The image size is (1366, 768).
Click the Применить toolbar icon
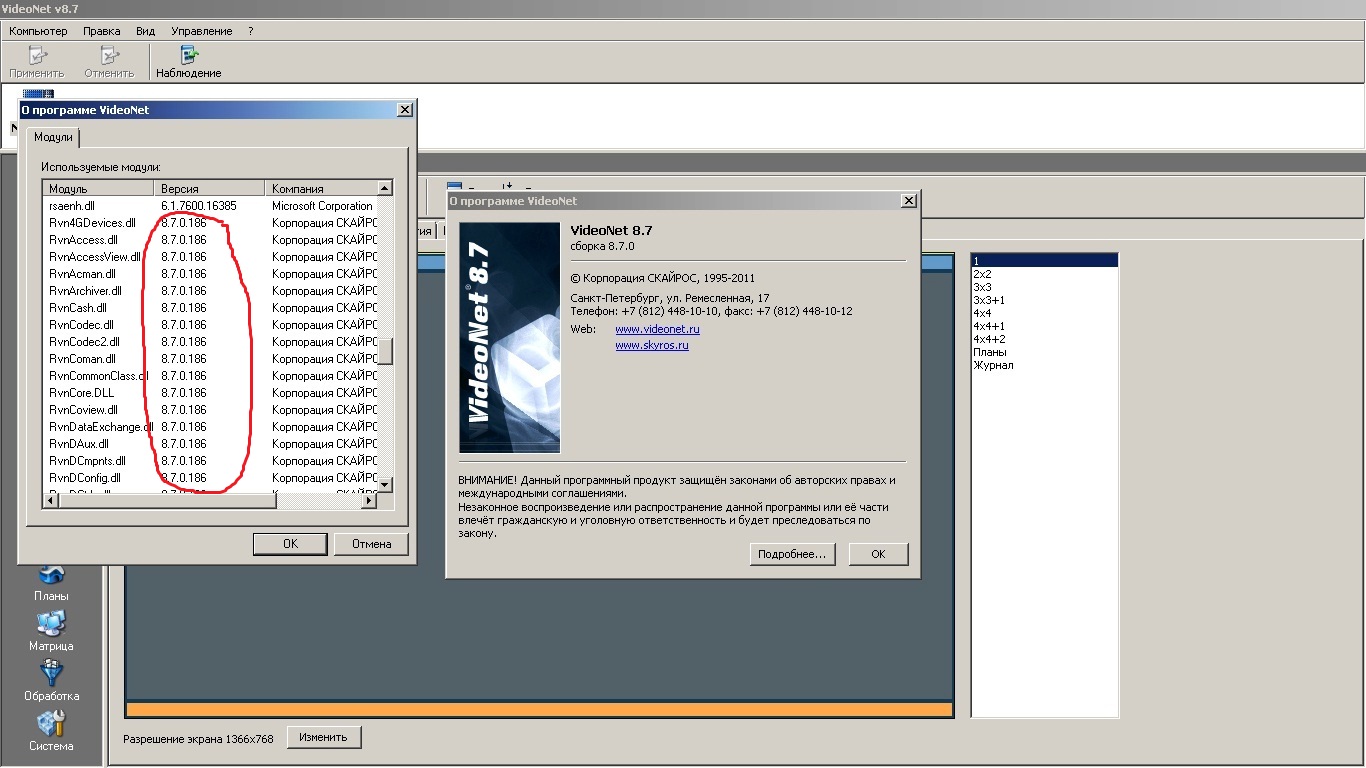(x=37, y=56)
